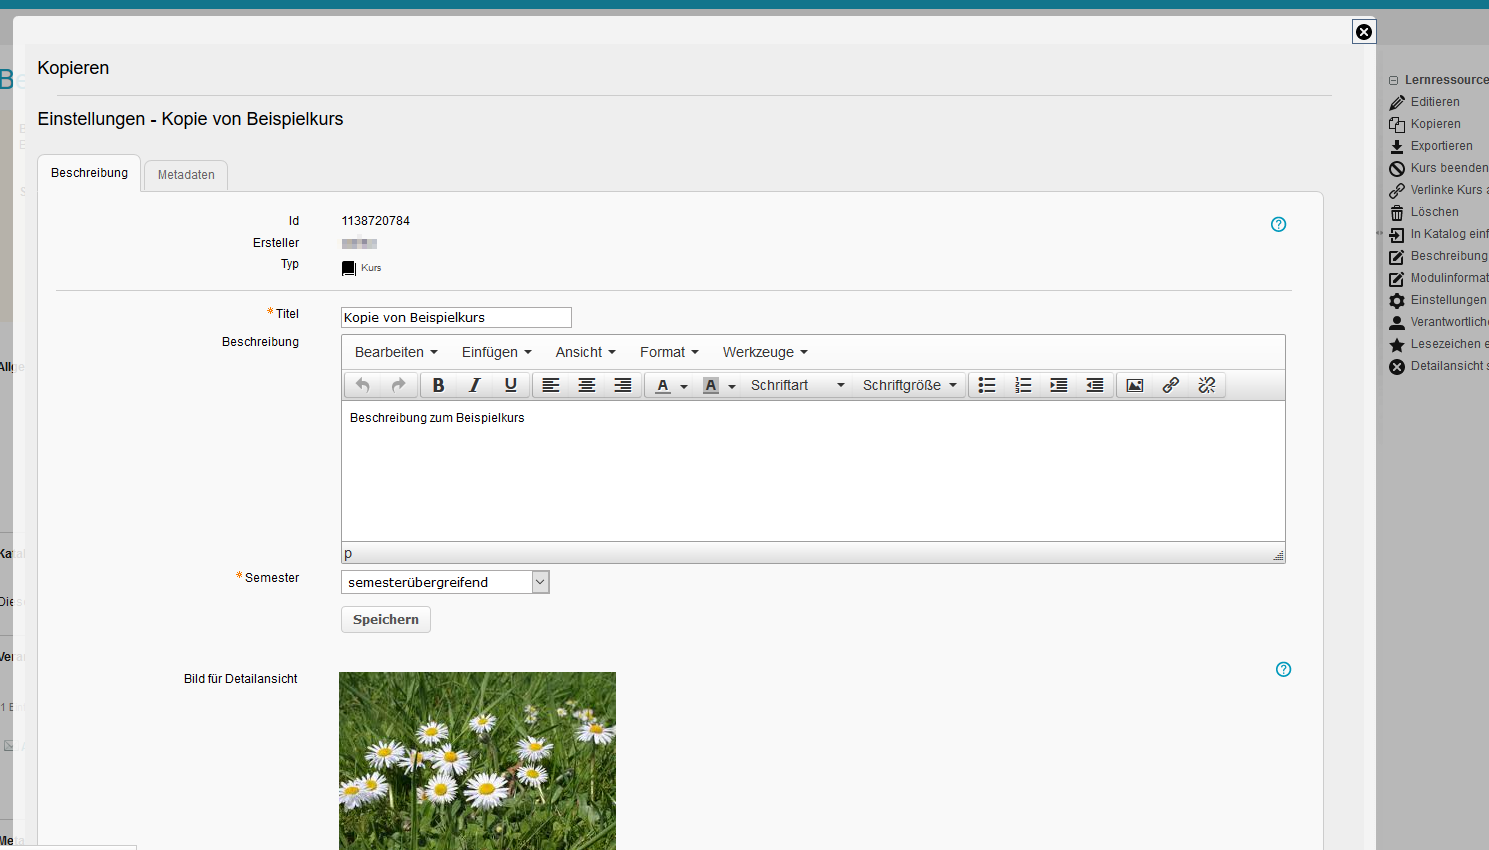Insert a numbered list
Image resolution: width=1489 pixels, height=850 pixels.
pyautogui.click(x=1023, y=385)
